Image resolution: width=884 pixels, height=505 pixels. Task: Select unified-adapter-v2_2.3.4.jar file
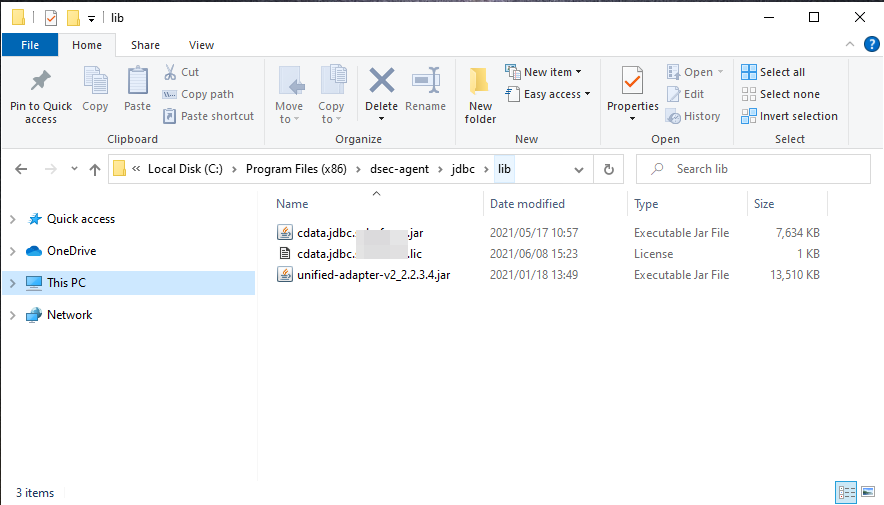pos(373,275)
